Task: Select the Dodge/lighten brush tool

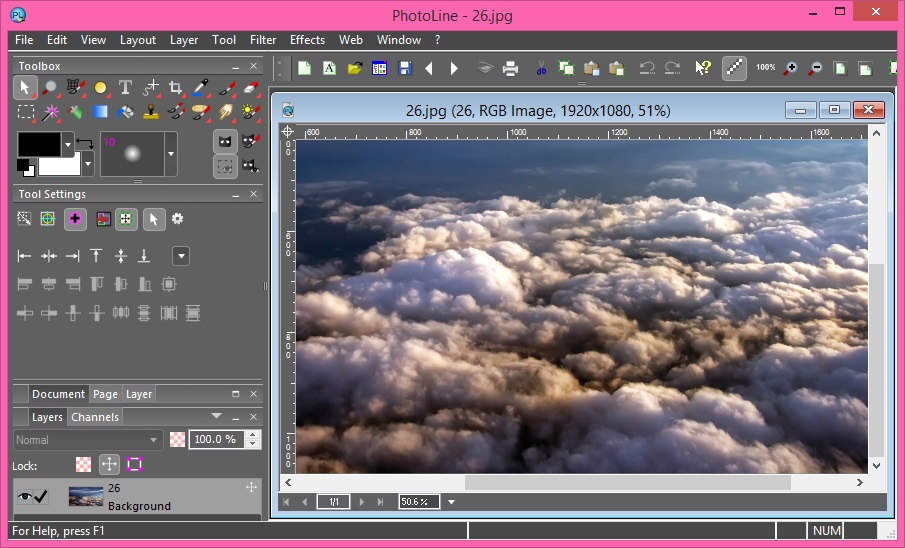Action: [x=250, y=112]
